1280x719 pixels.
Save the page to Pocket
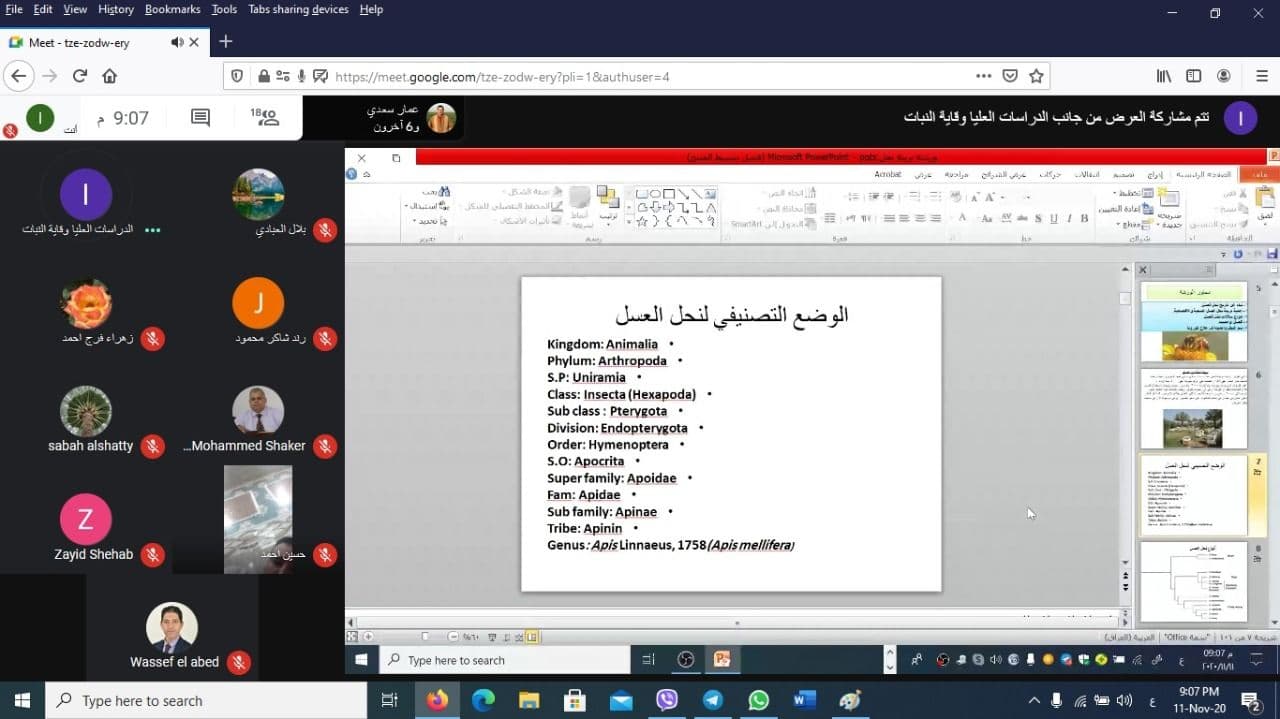click(1010, 76)
